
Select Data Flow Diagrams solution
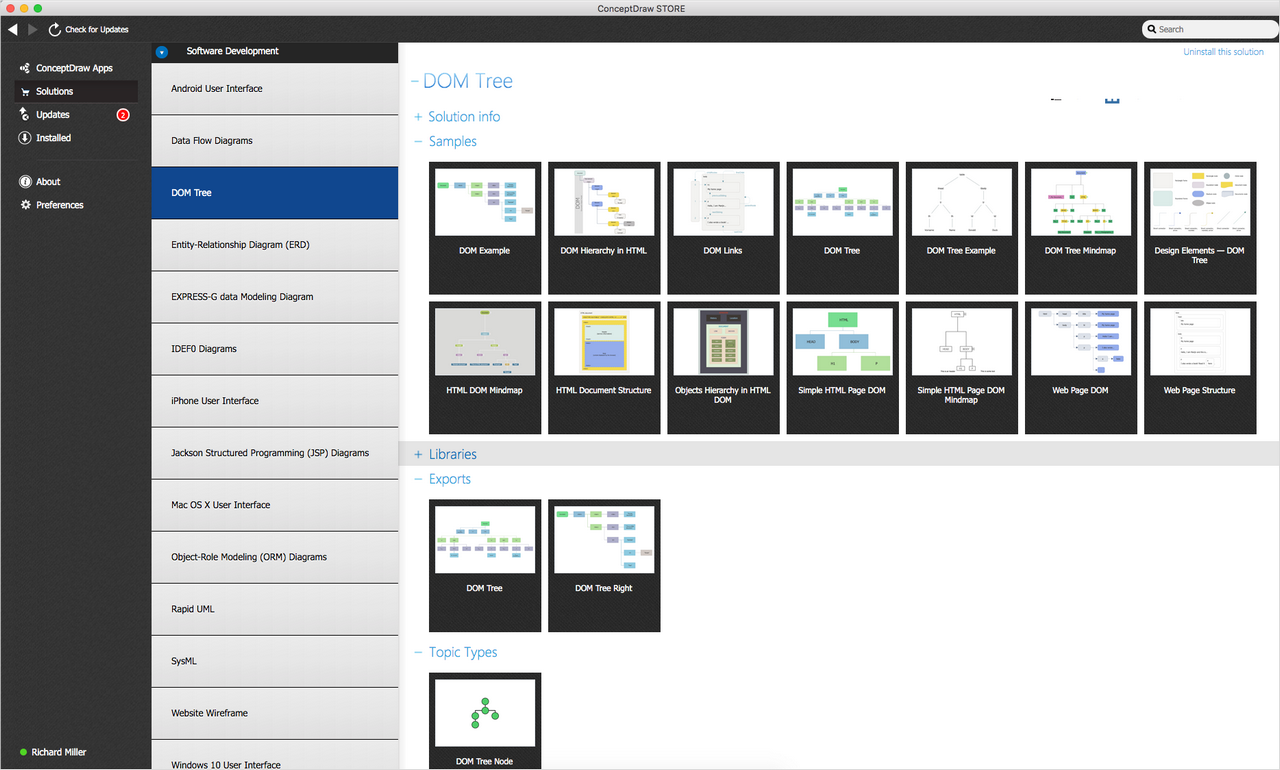(x=275, y=141)
